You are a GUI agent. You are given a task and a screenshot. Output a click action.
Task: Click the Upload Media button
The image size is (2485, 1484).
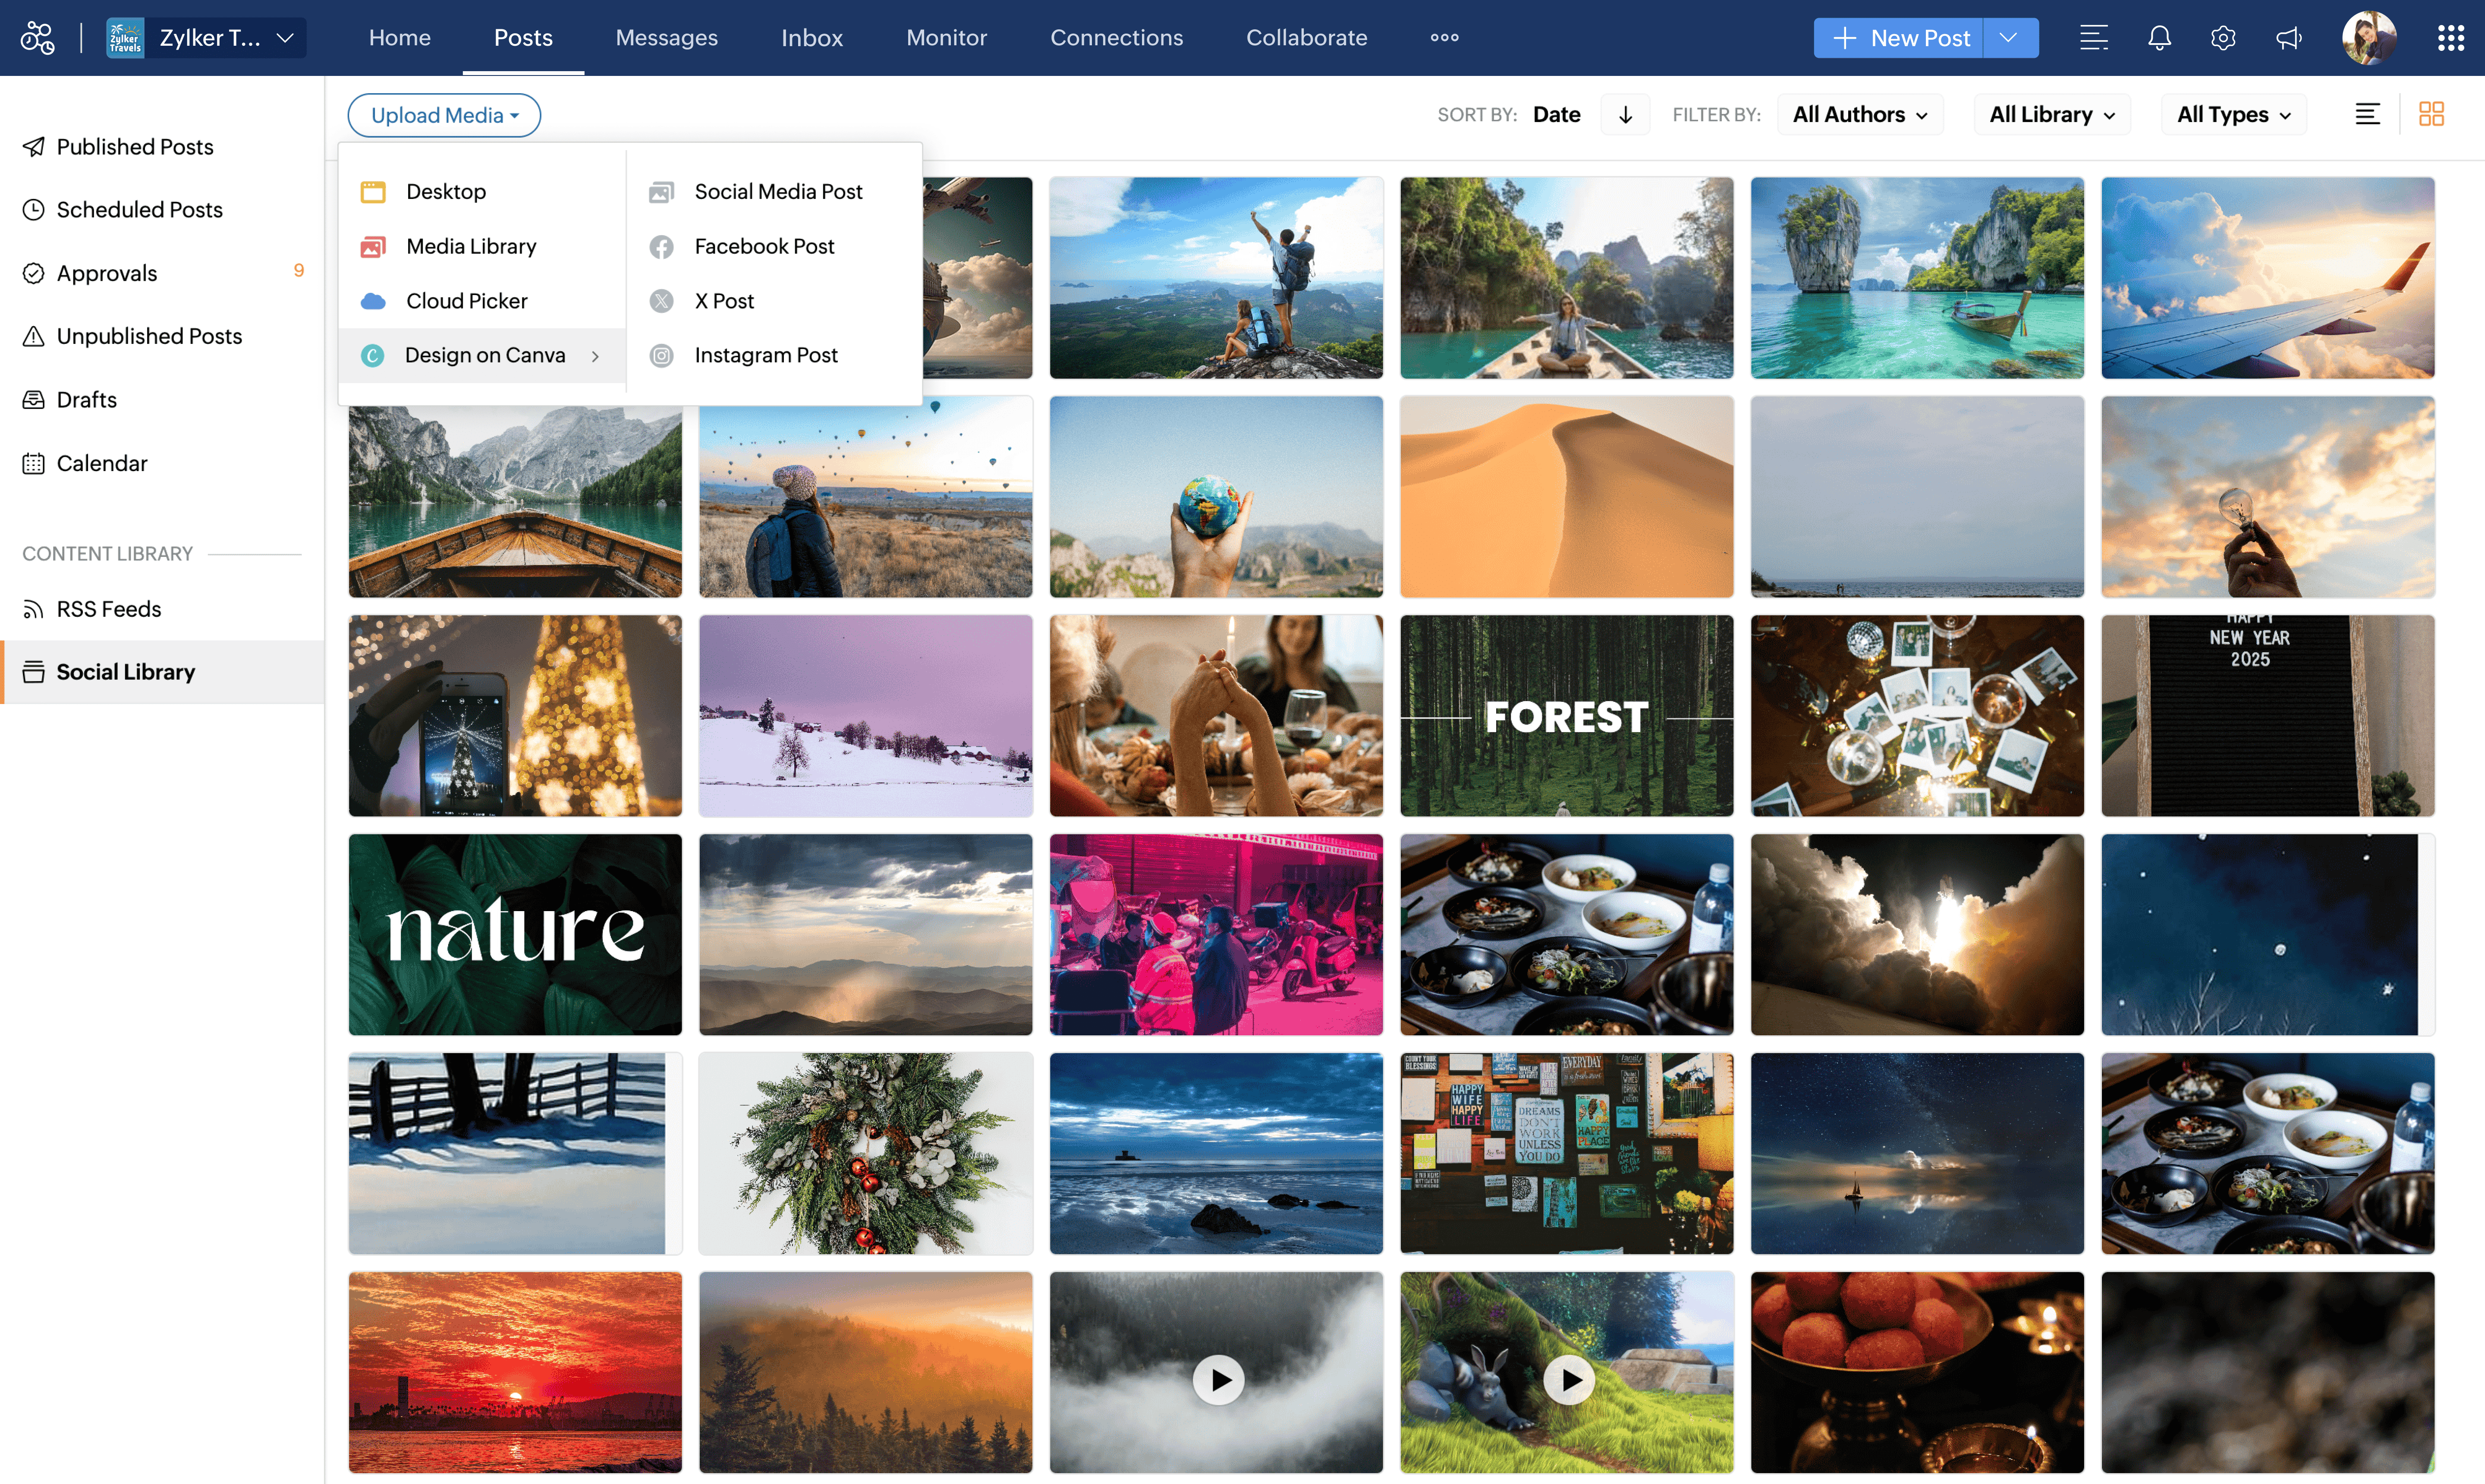(x=444, y=116)
